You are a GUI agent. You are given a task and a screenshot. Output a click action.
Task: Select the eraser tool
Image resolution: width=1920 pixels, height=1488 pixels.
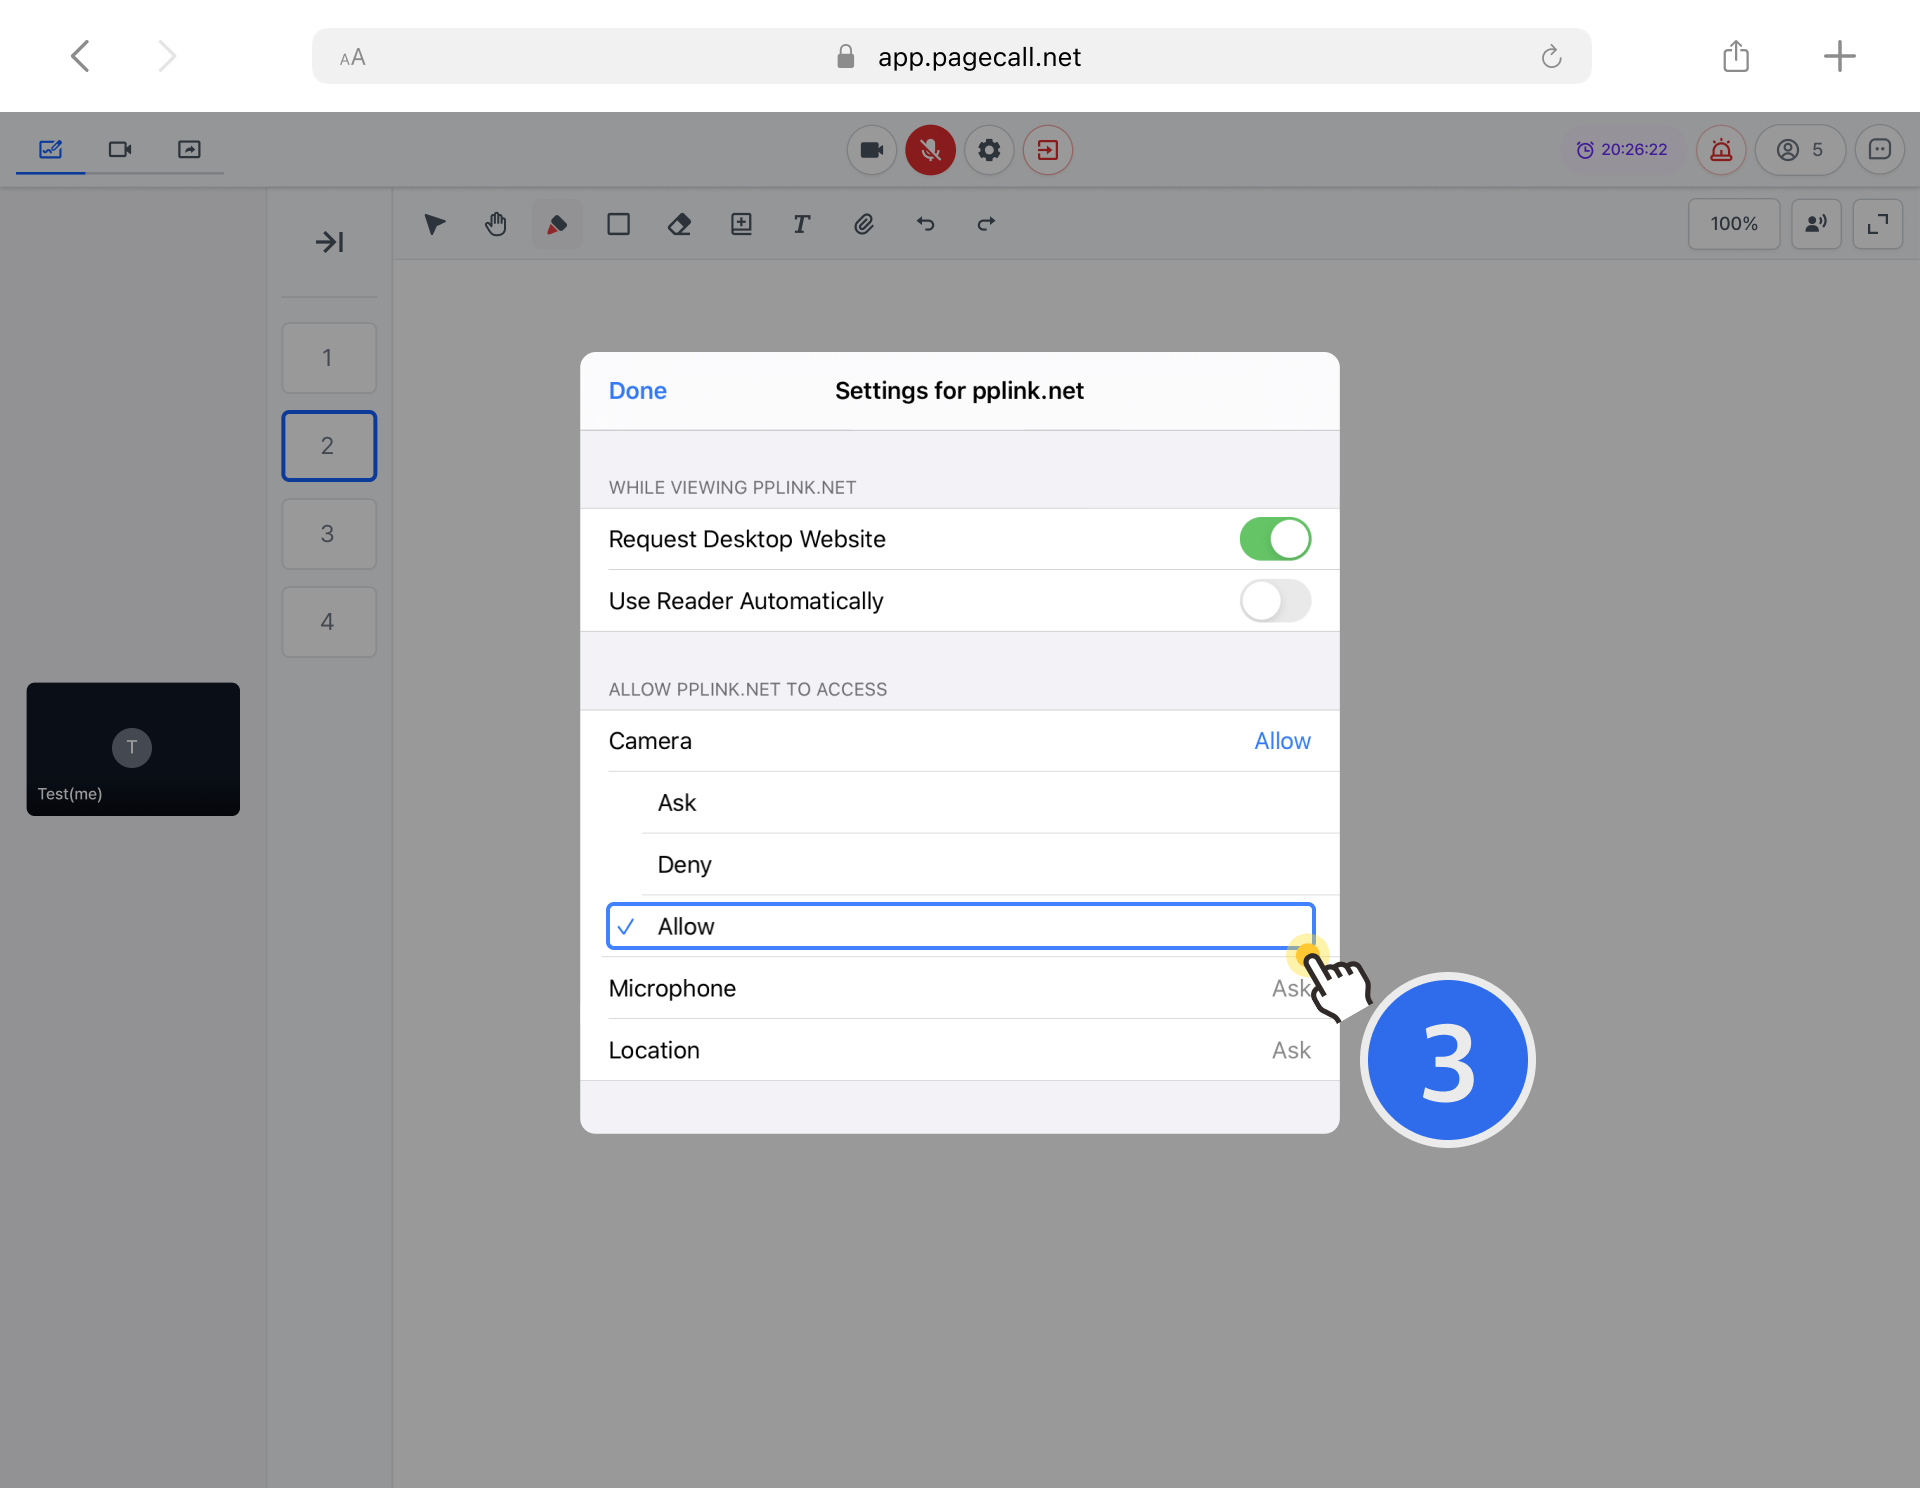(680, 224)
